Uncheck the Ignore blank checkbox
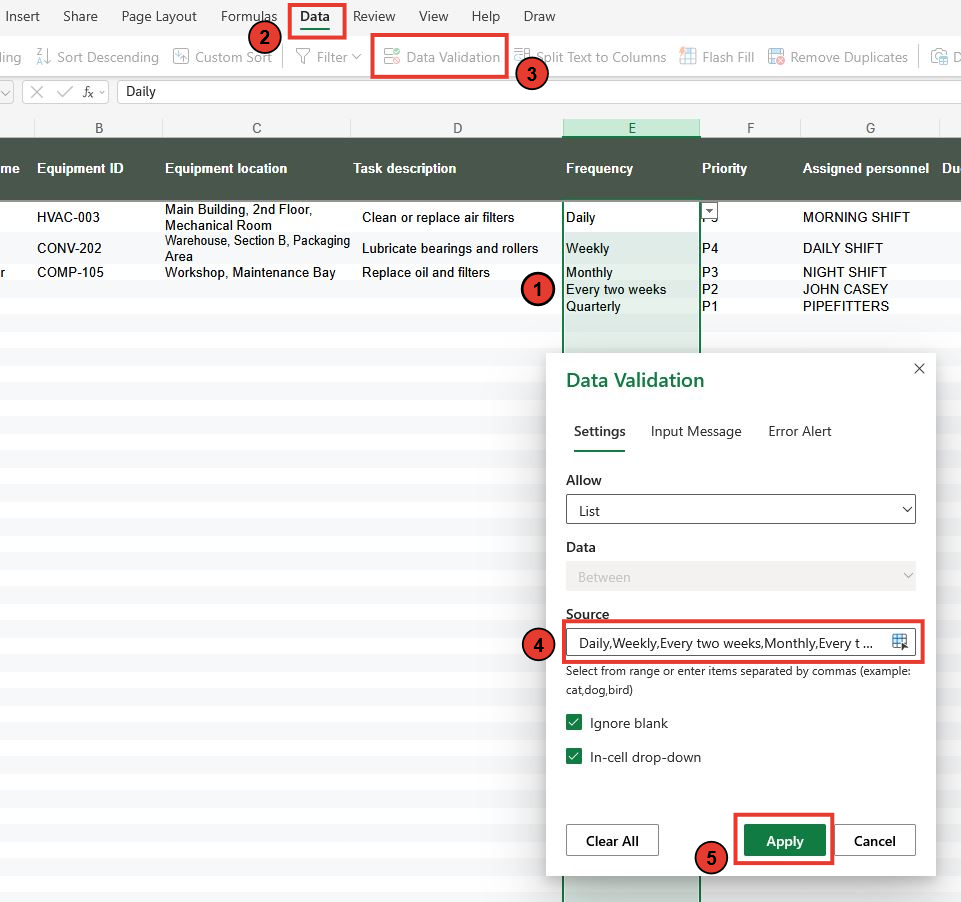Image resolution: width=961 pixels, height=902 pixels. coord(574,722)
